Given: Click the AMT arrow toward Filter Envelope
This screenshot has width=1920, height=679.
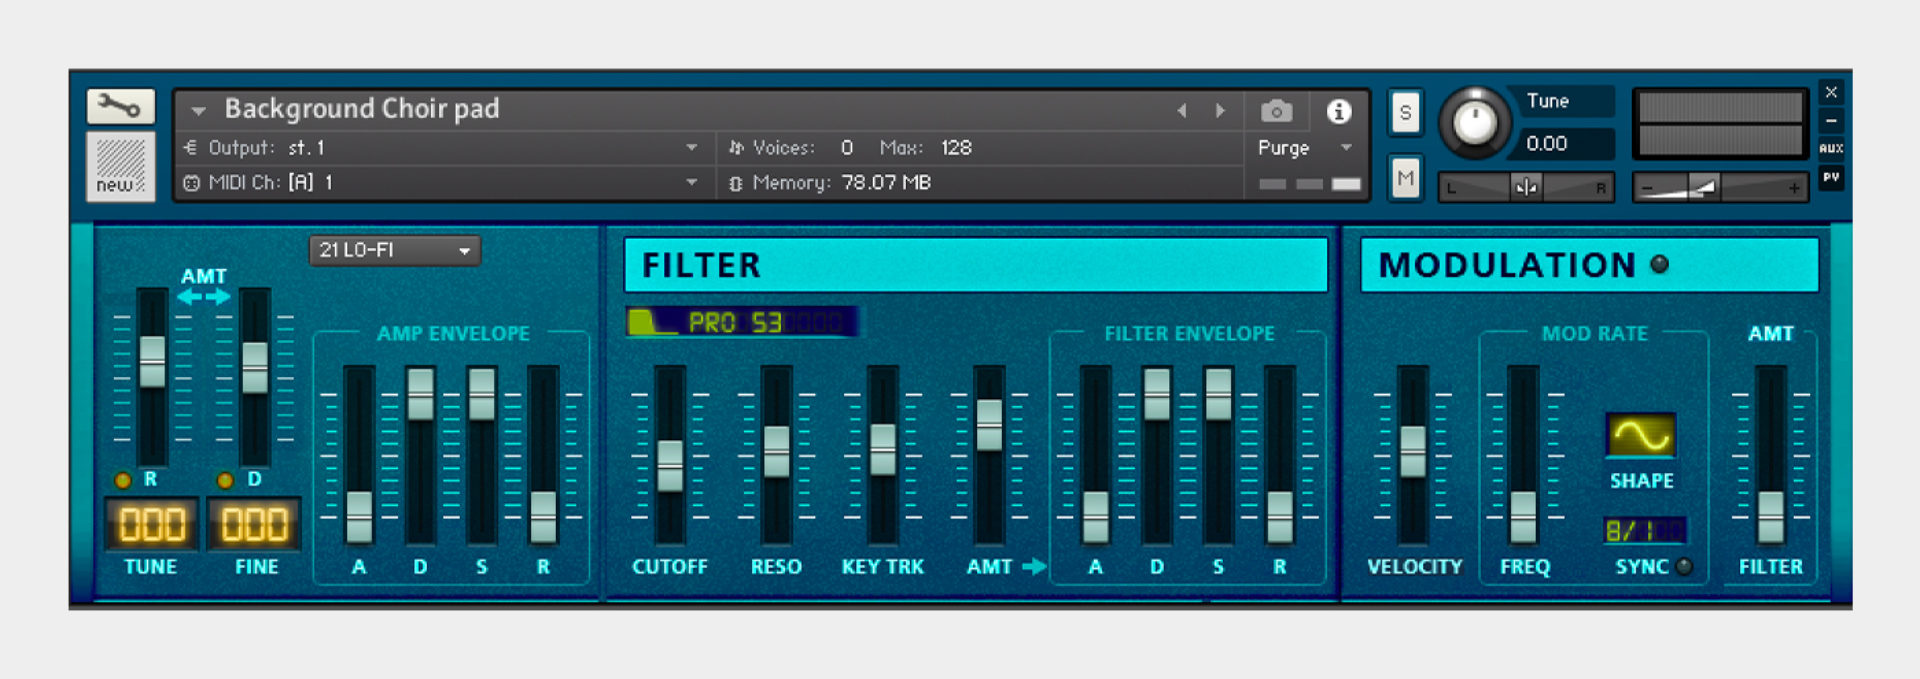Looking at the screenshot, I should 1034,566.
